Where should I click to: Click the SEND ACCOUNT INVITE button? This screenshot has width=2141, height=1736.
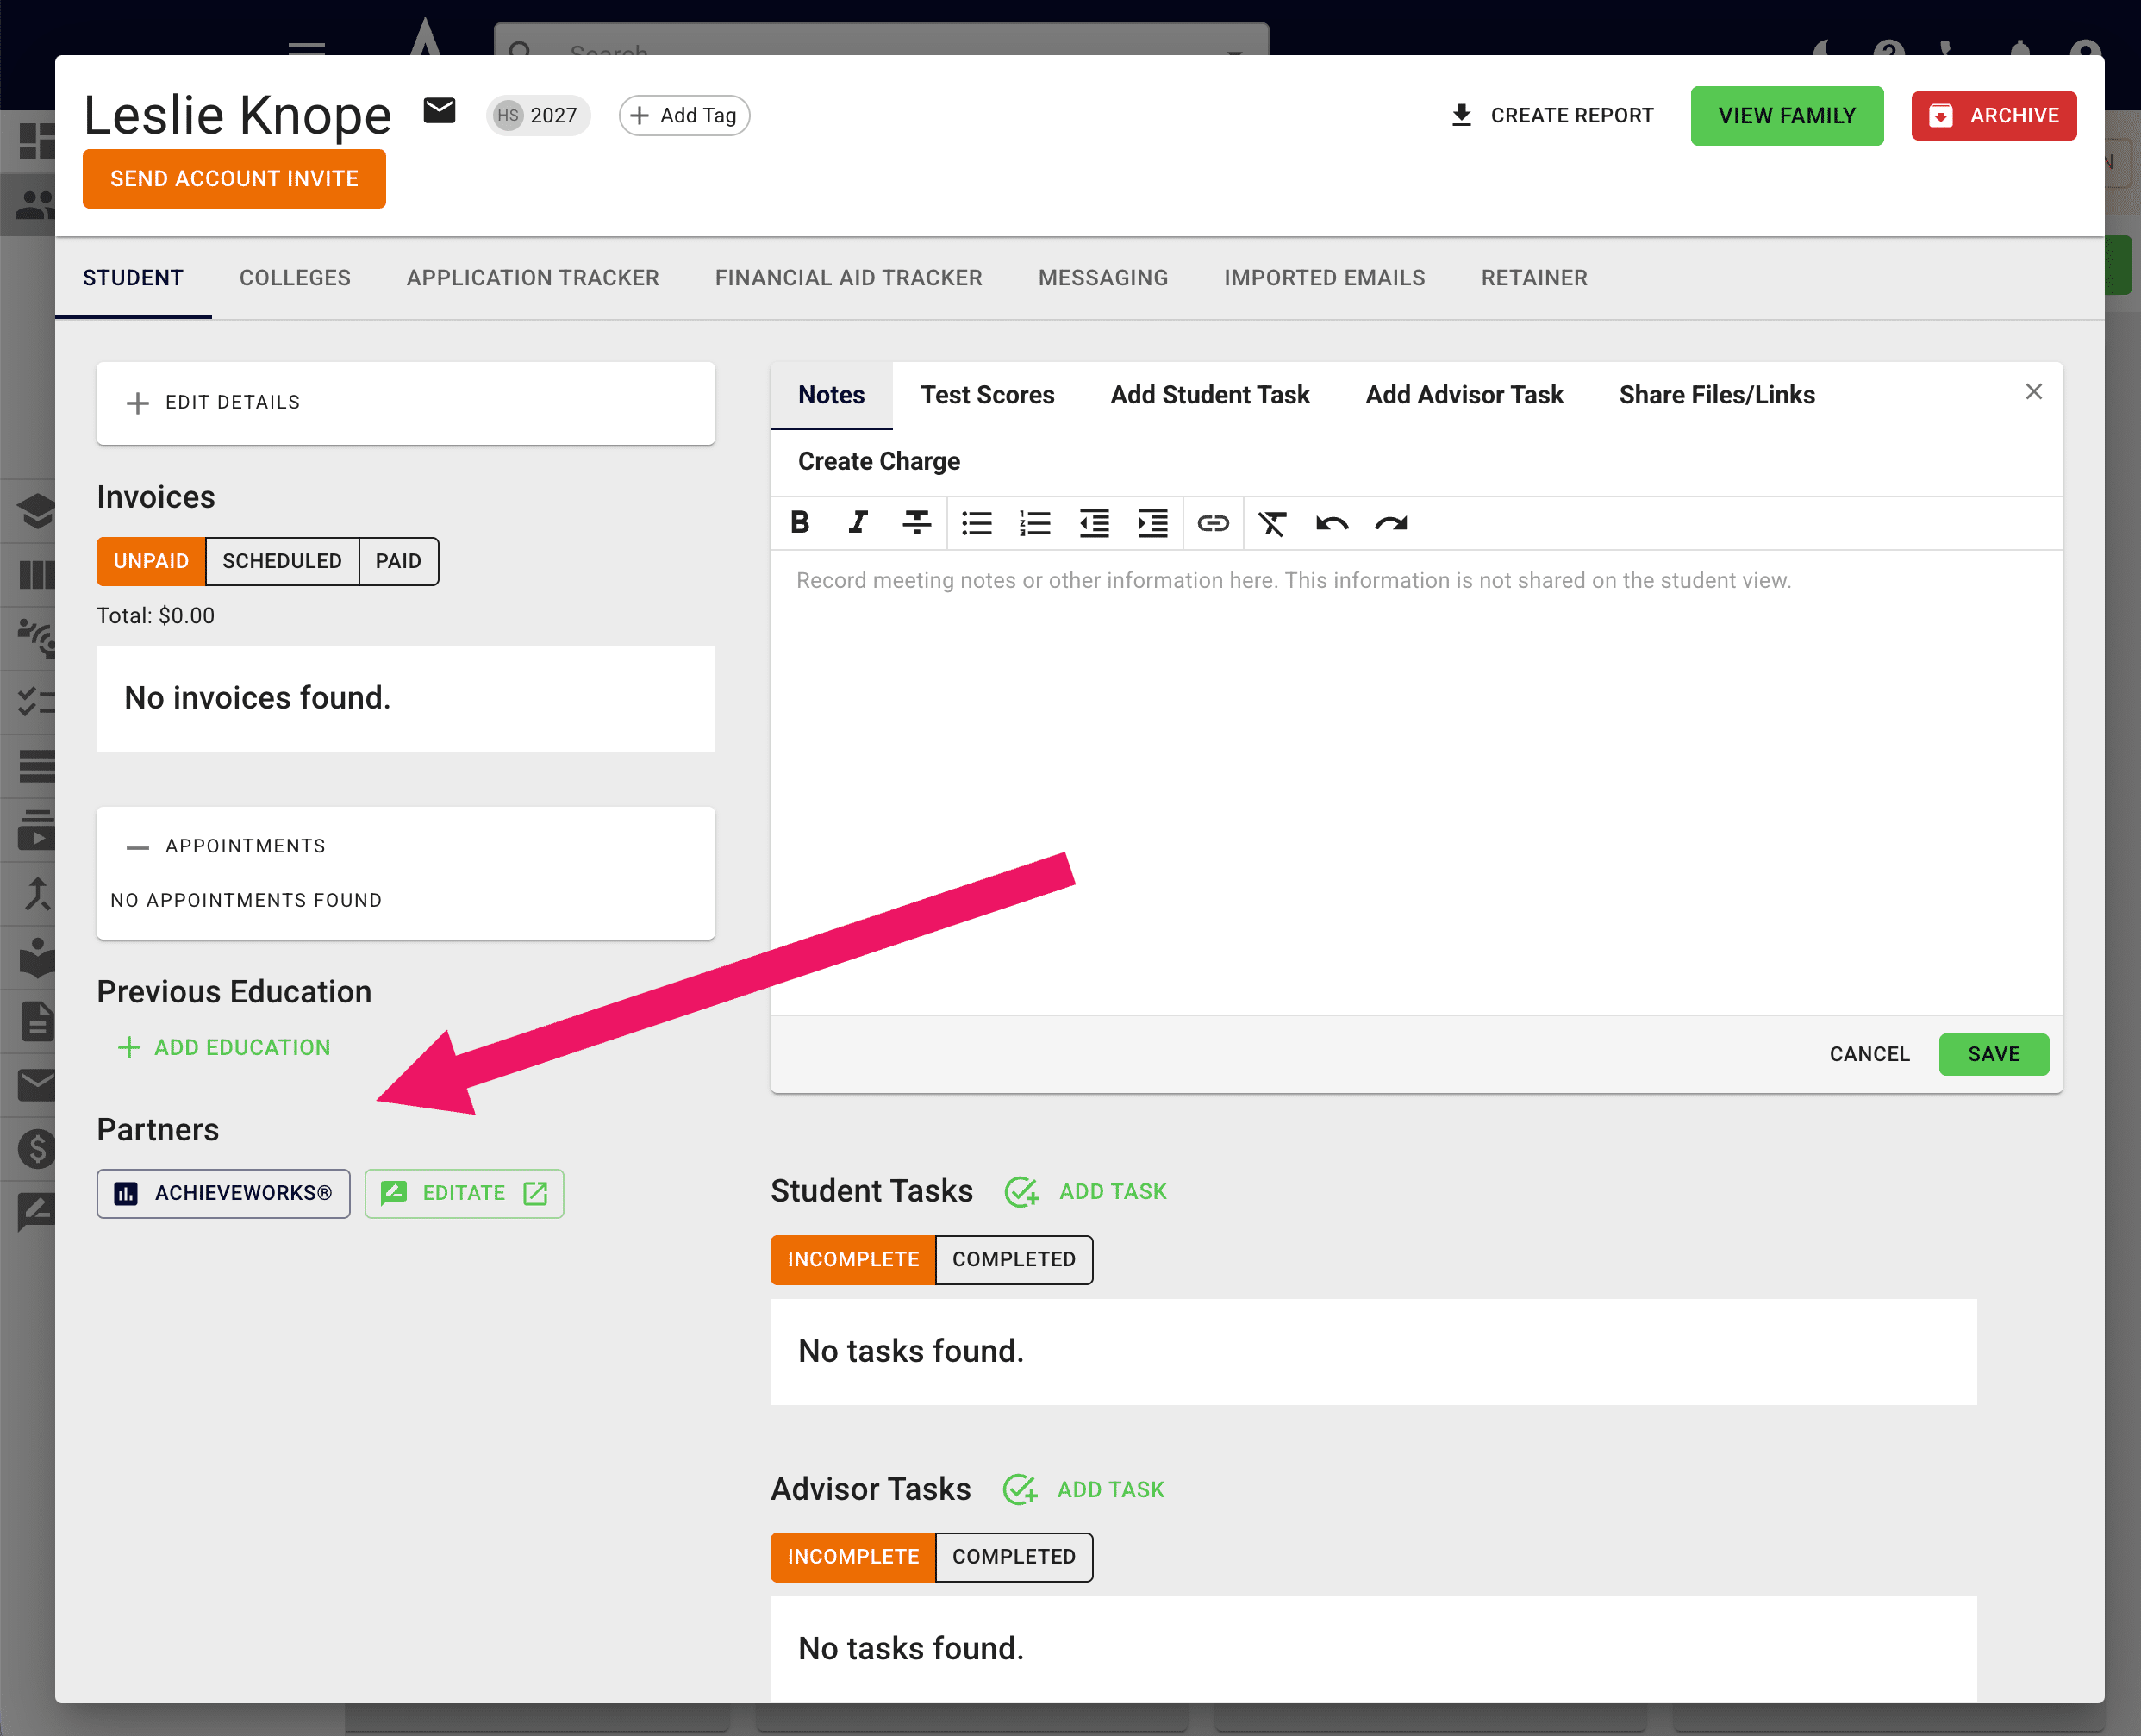(x=234, y=179)
